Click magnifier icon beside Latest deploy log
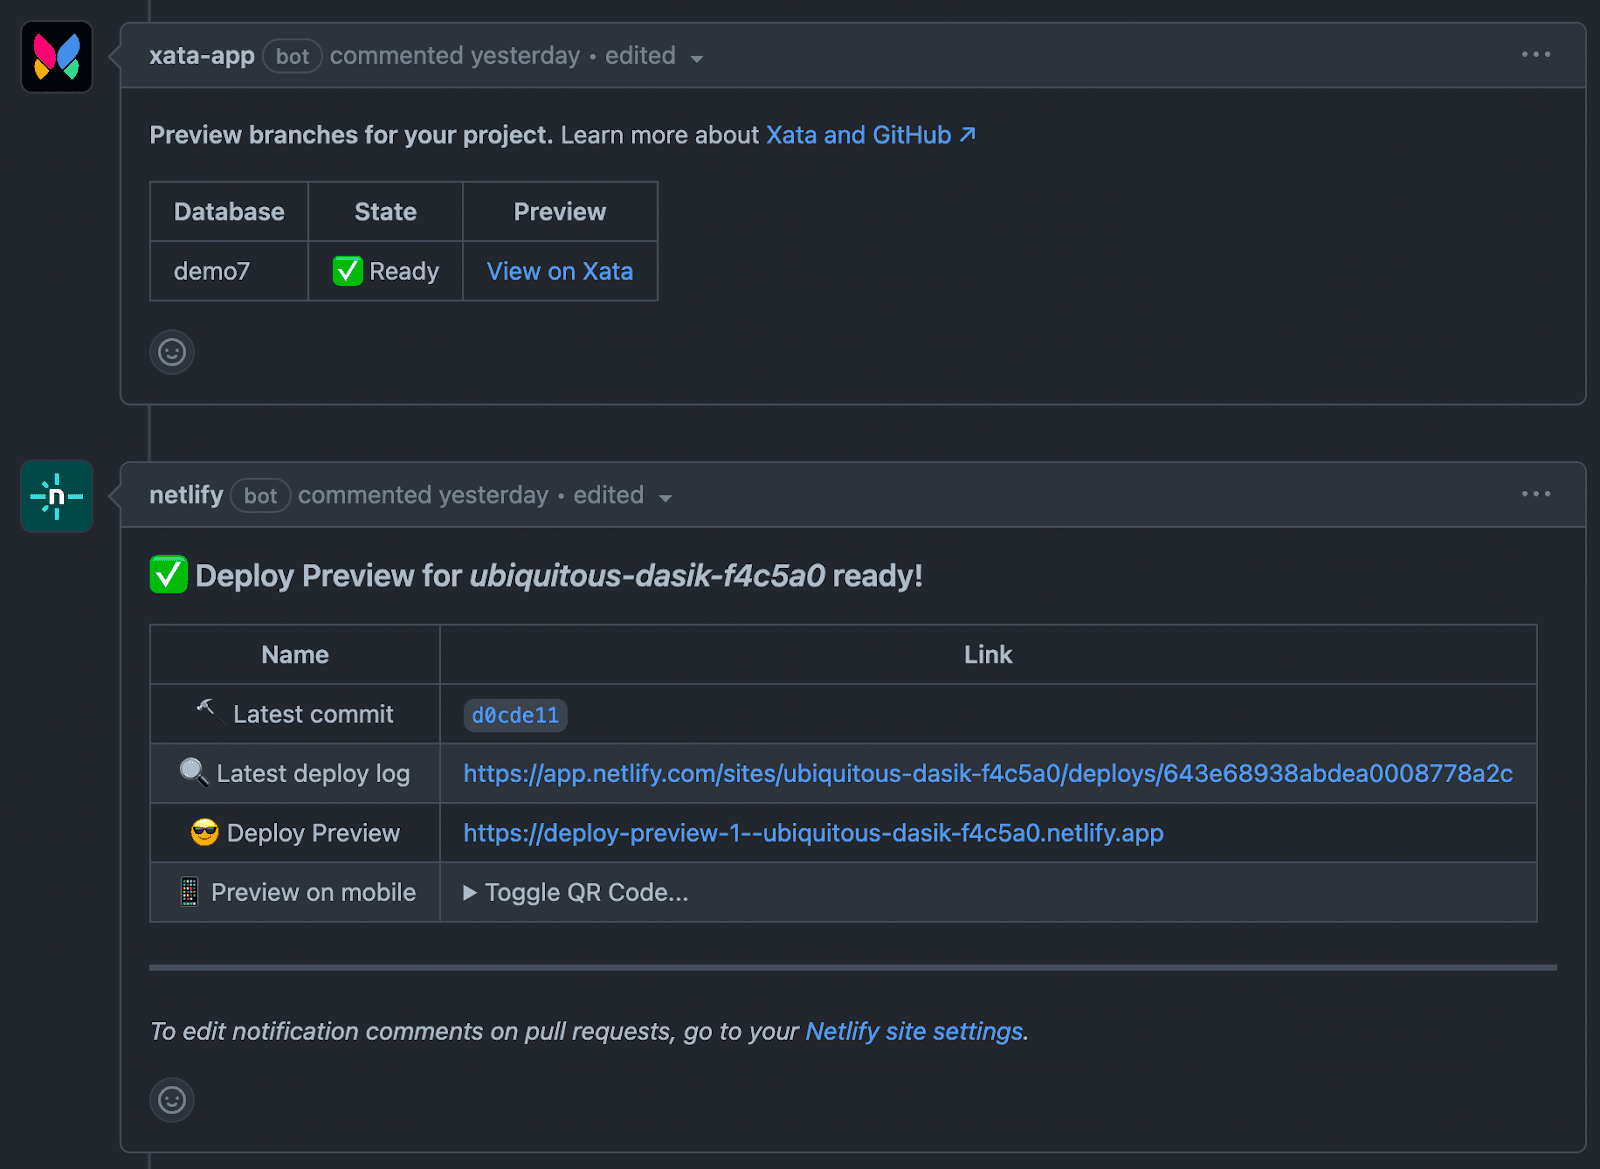Image resolution: width=1600 pixels, height=1169 pixels. tap(193, 772)
